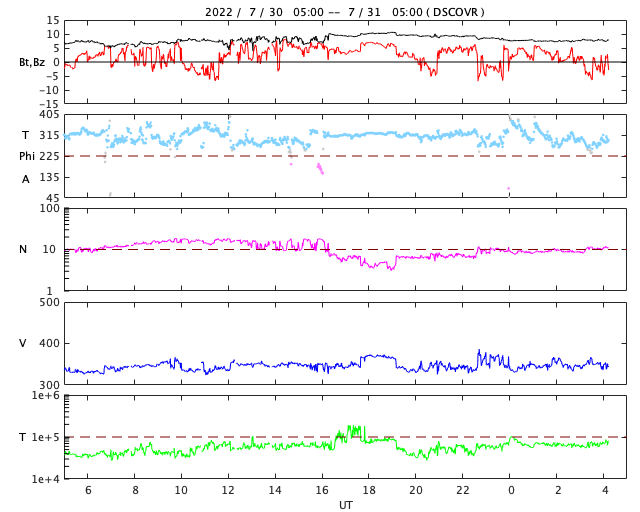Click the temperature spike near 17 UT
This screenshot has width=640, height=512.
point(355,432)
